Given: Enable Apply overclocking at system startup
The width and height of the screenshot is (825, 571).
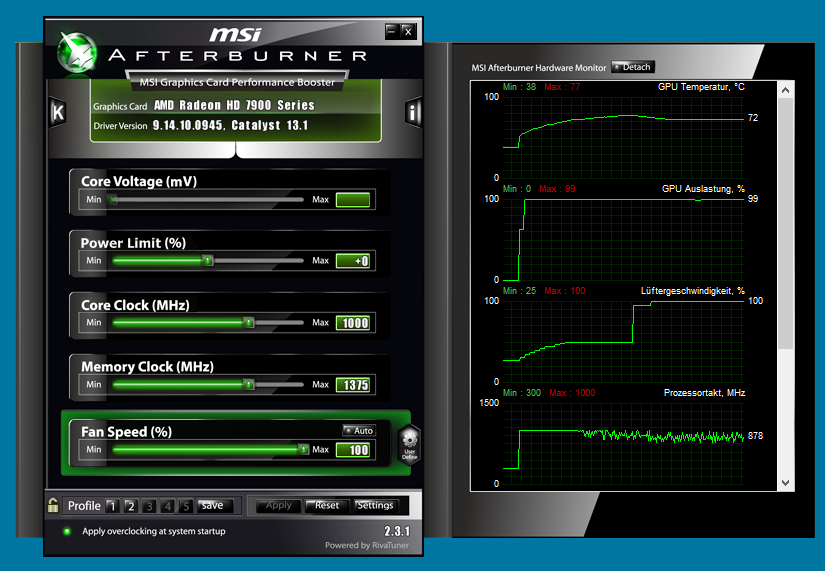Looking at the screenshot, I should tap(67, 531).
